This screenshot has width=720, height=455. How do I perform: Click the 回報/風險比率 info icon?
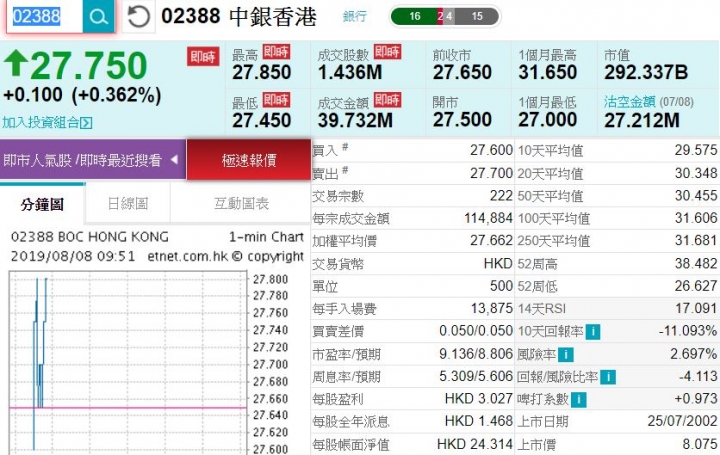pyautogui.click(x=608, y=377)
